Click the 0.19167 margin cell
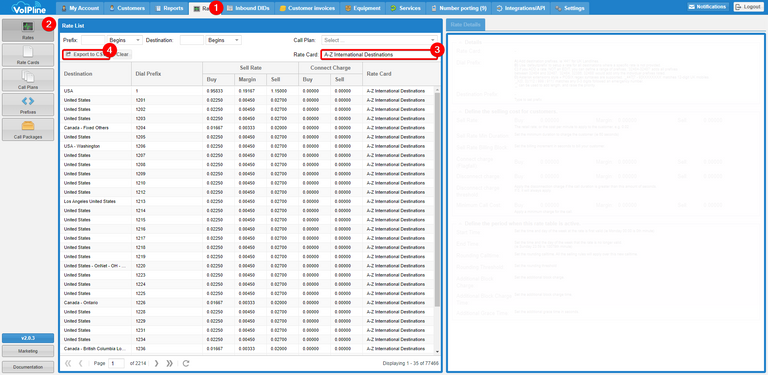Image resolution: width=768 pixels, height=375 pixels. 250,91
